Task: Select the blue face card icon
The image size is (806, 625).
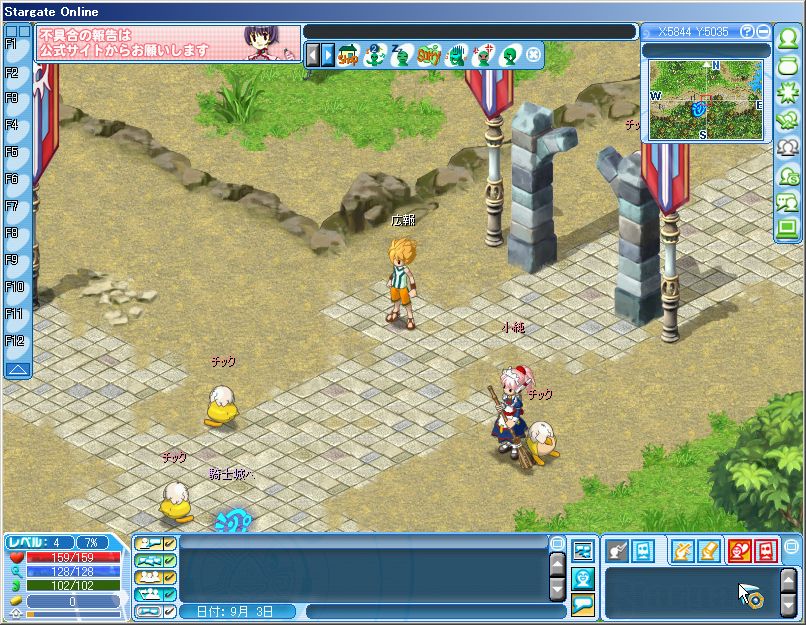Action: coord(643,551)
